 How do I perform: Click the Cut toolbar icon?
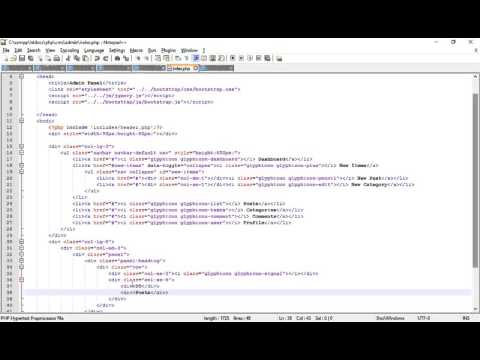[x=68, y=58]
